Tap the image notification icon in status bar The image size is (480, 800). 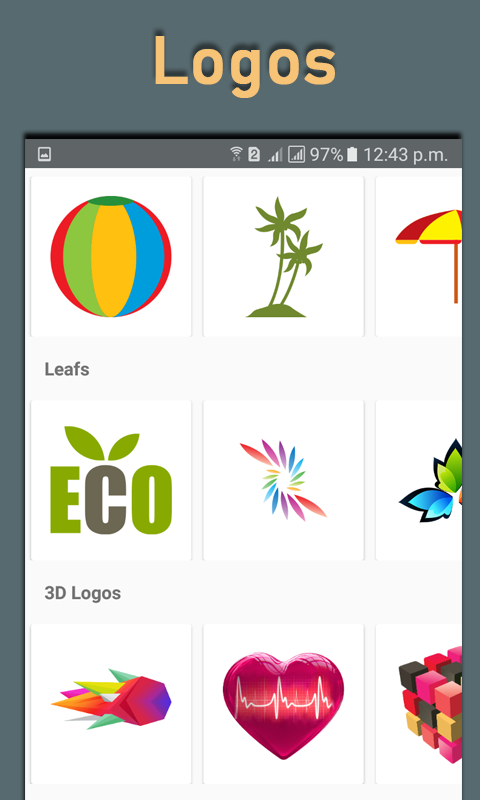(x=44, y=154)
